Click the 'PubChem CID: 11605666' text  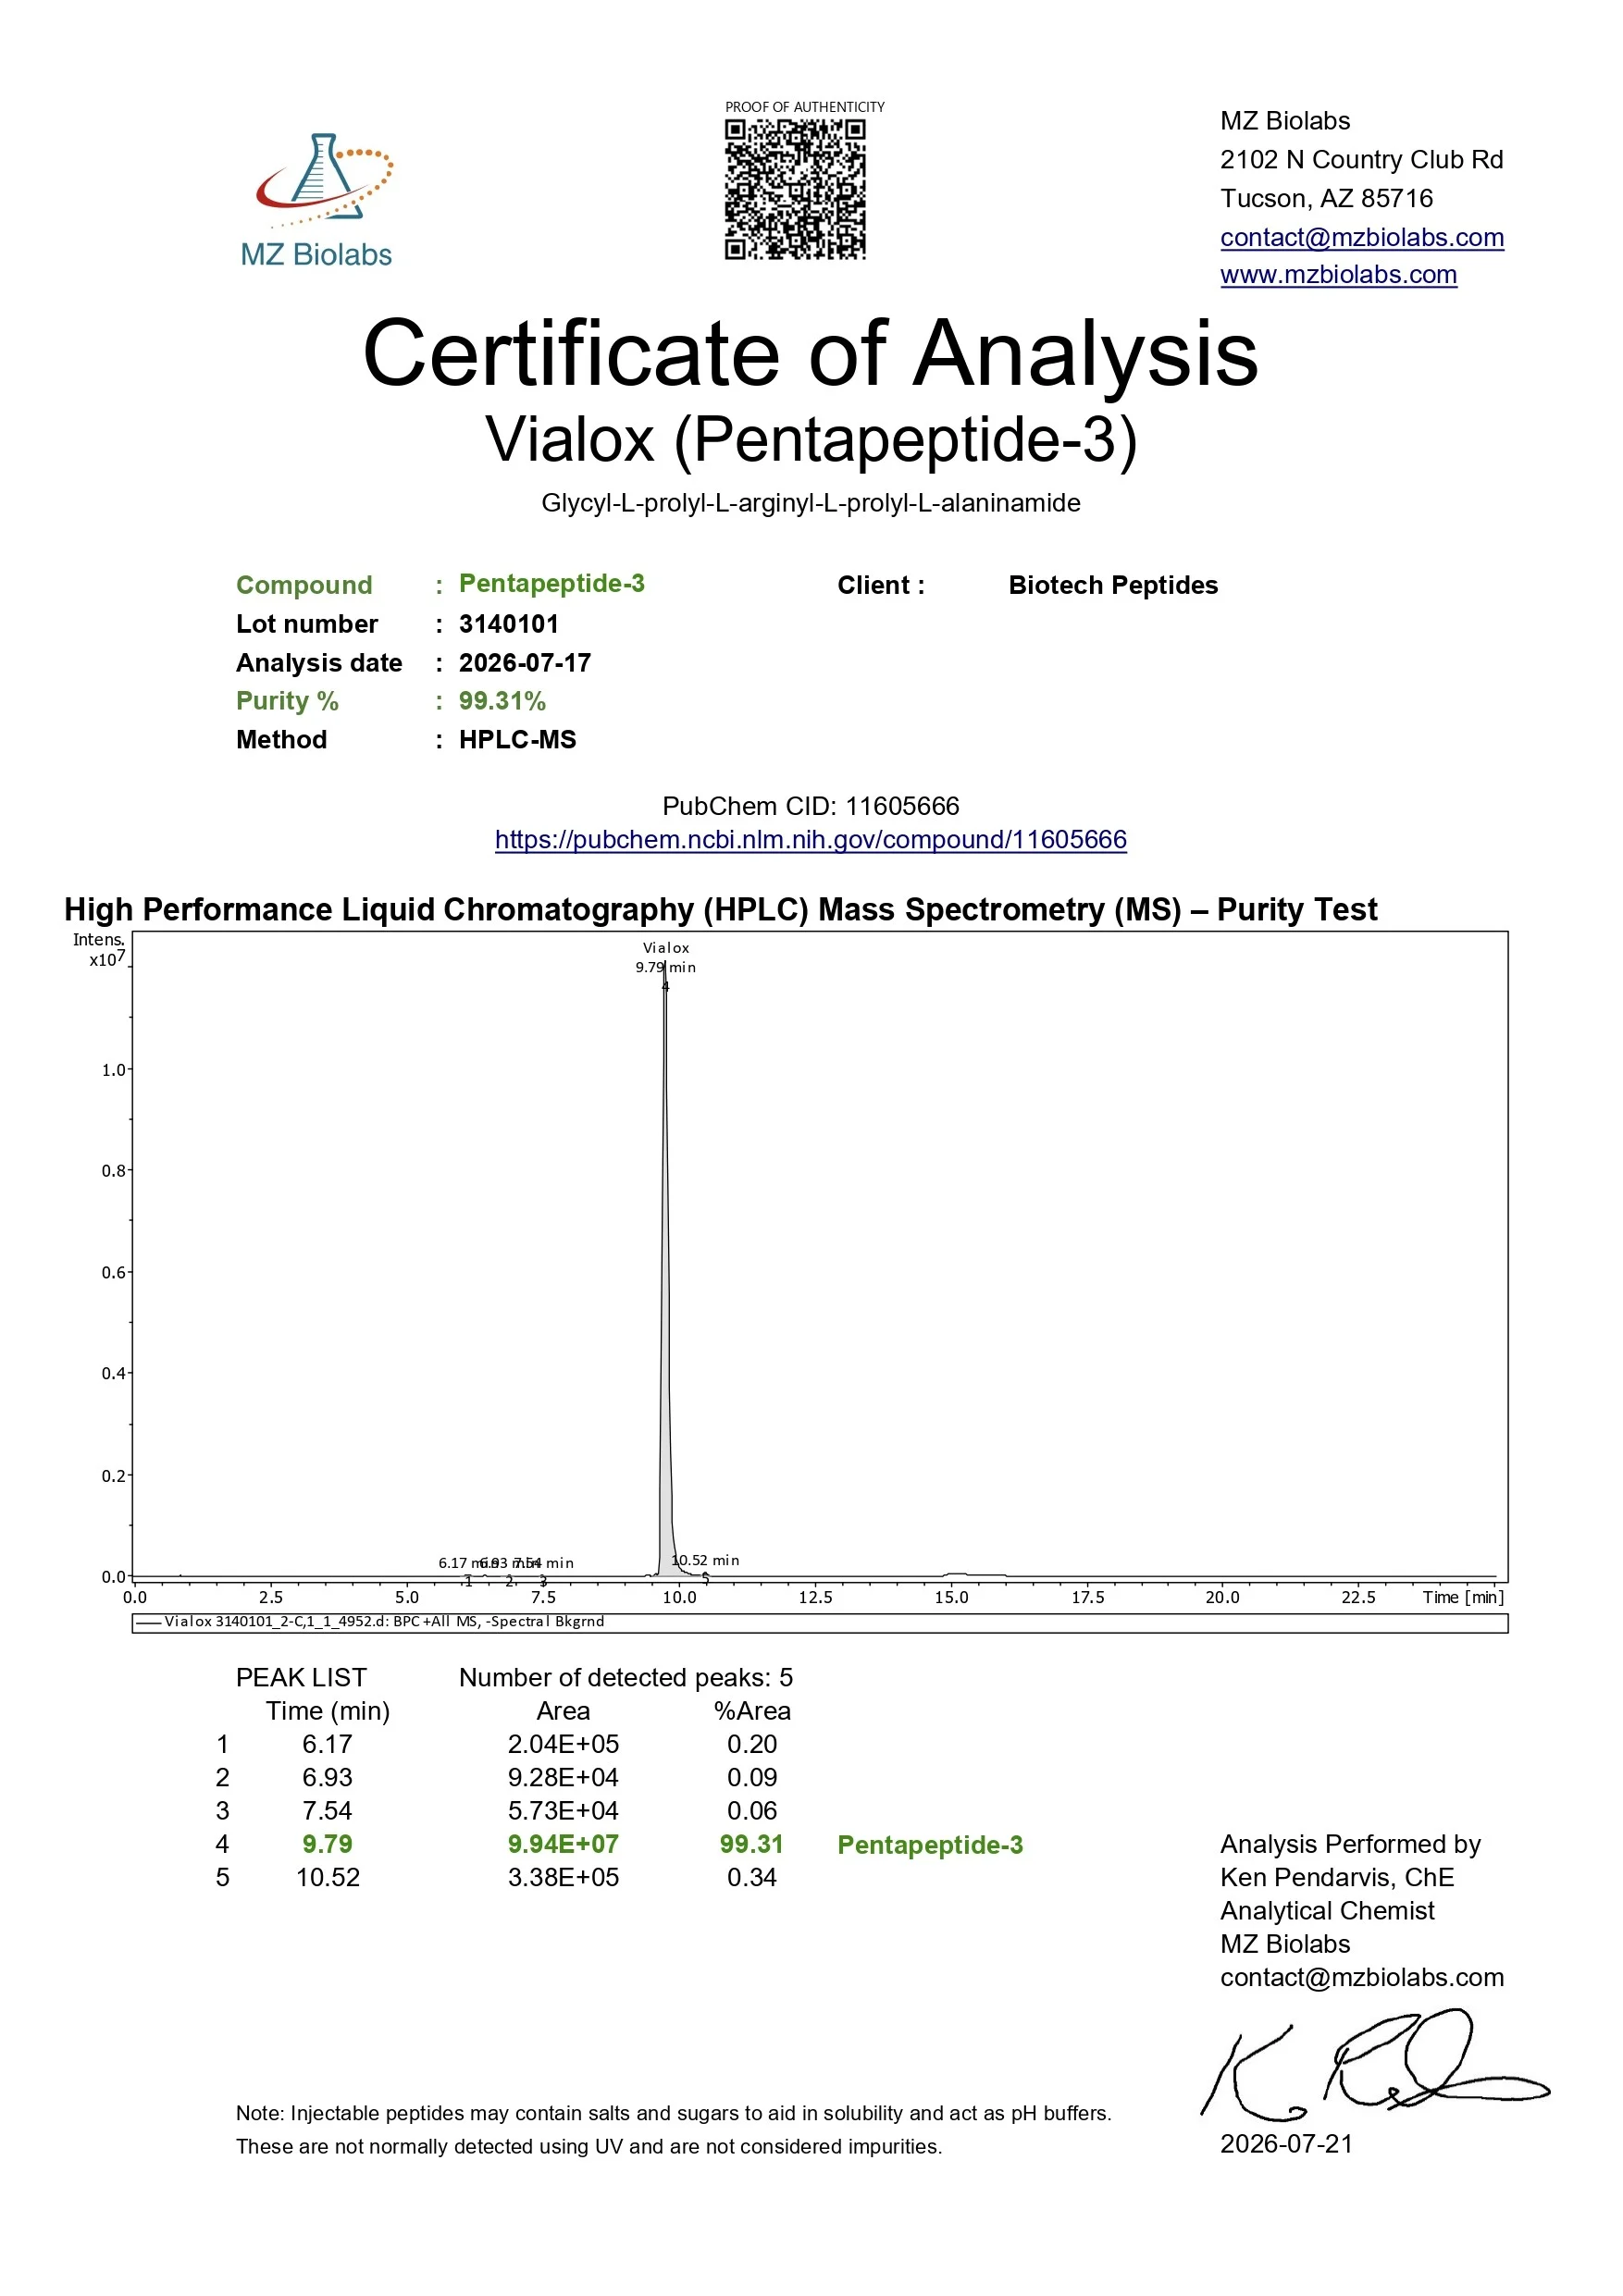point(811,806)
